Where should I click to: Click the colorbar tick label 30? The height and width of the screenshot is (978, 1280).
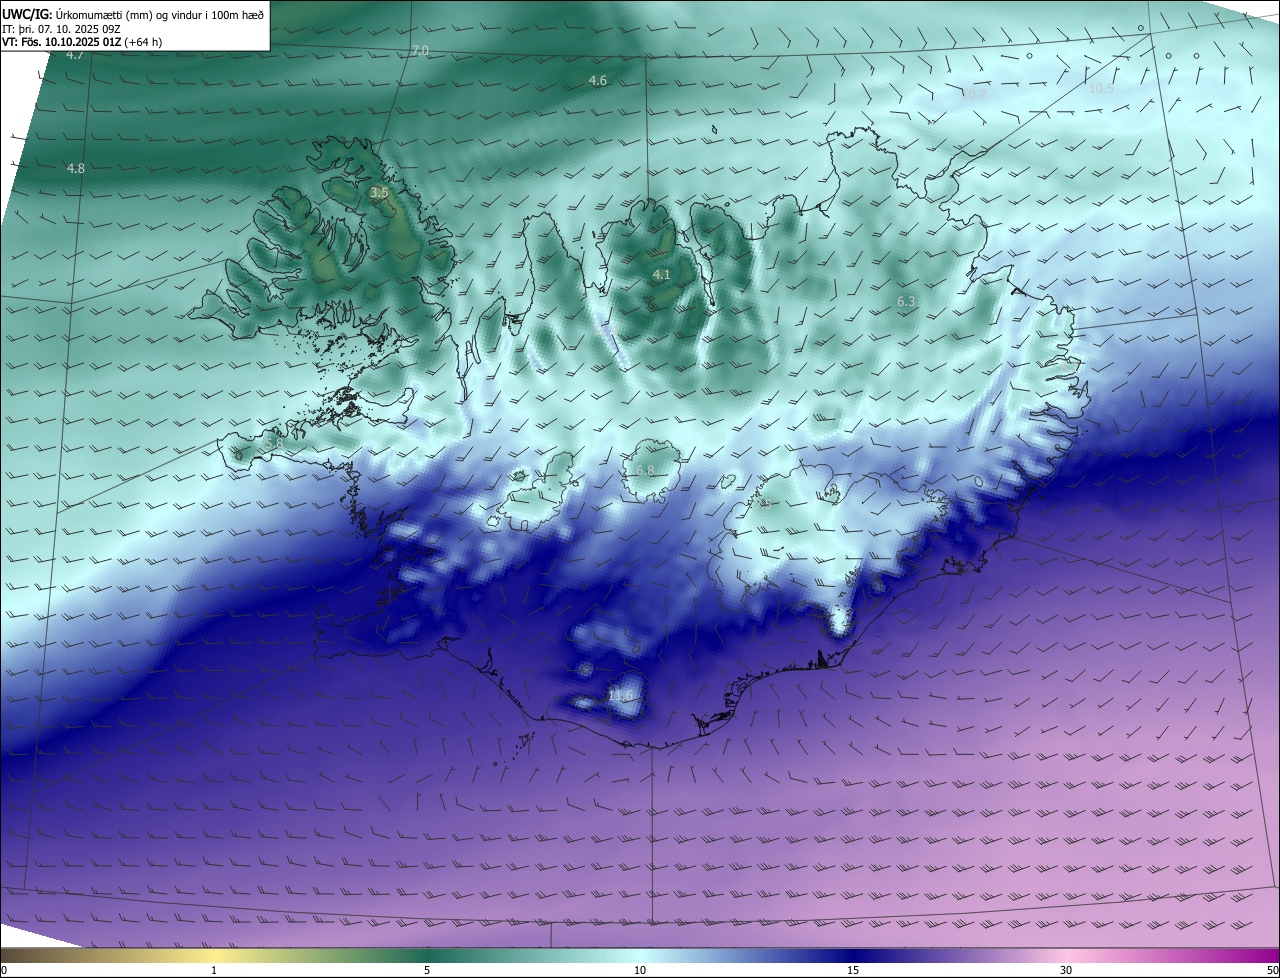(1066, 970)
